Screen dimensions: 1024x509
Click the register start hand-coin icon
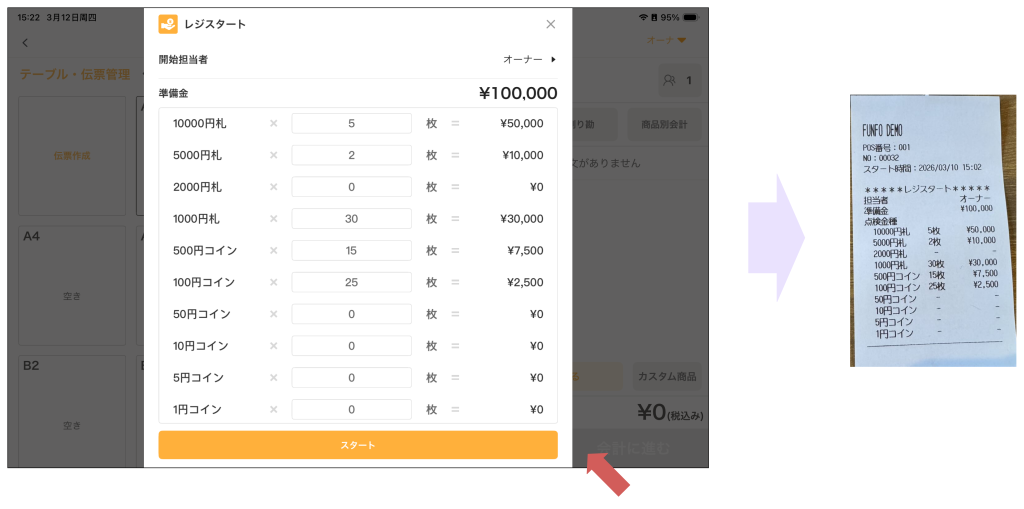pos(168,24)
